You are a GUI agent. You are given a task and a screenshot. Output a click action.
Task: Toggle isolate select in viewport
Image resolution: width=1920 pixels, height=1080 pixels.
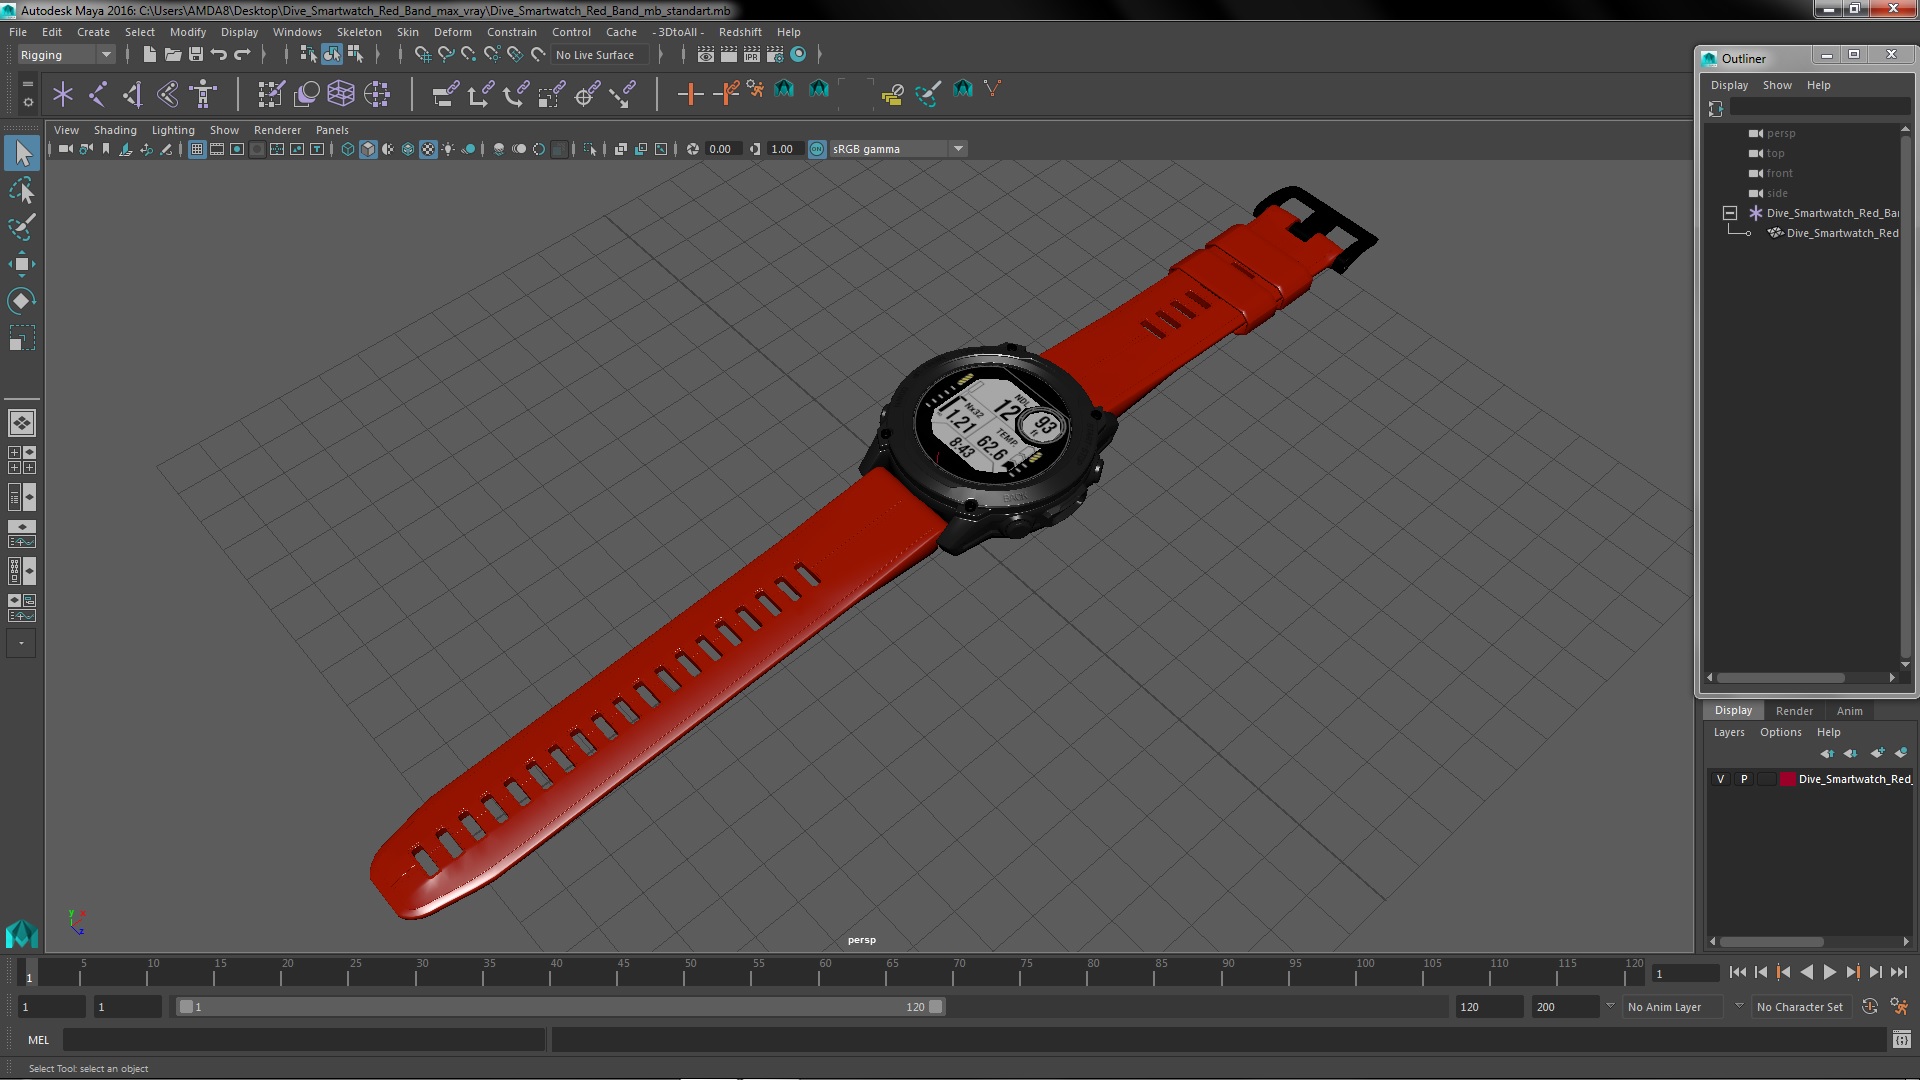[590, 149]
